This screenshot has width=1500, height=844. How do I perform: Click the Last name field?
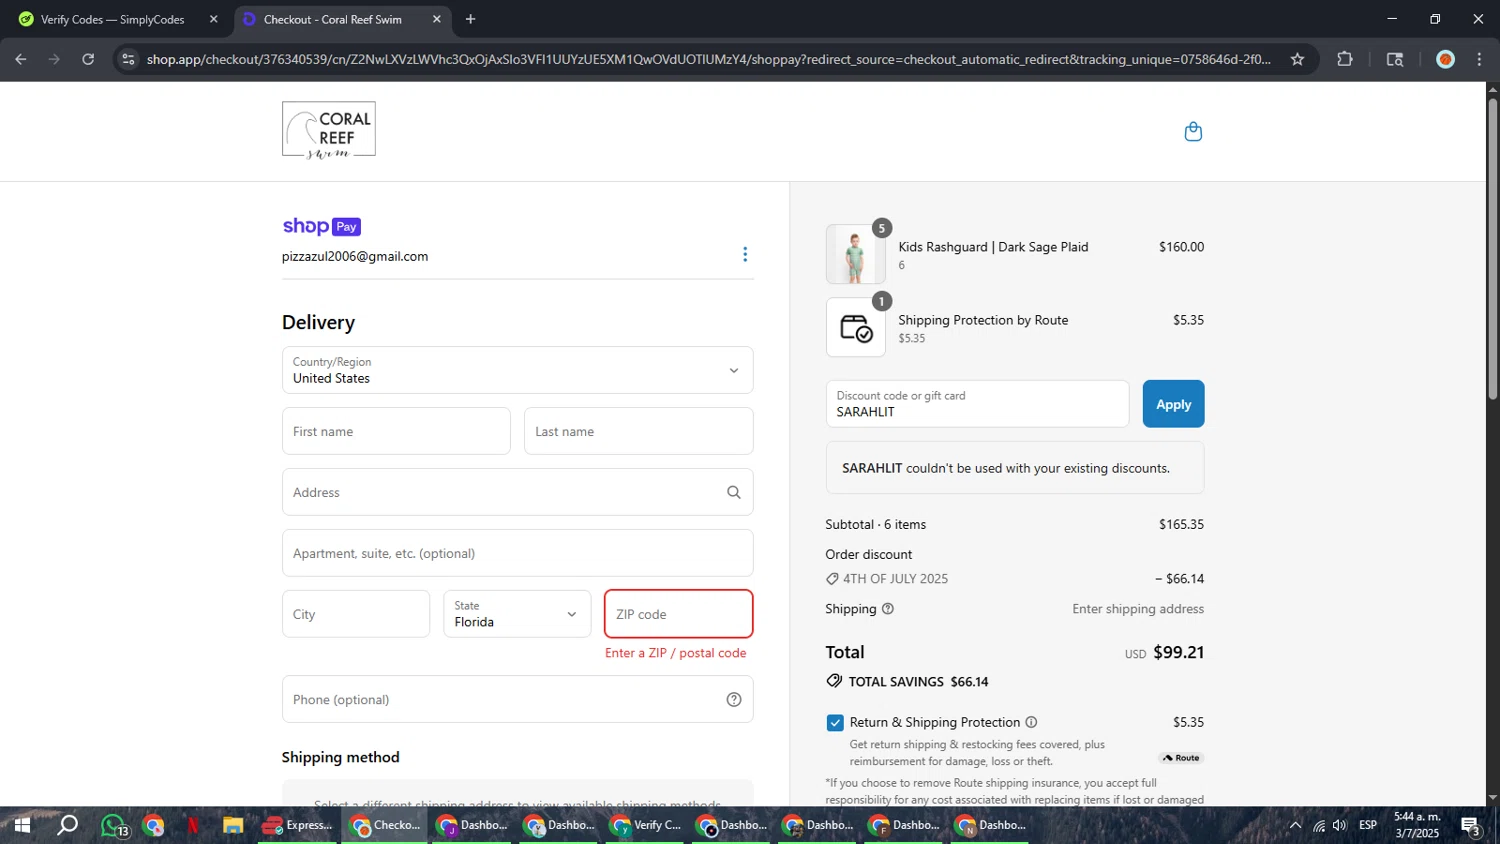click(x=638, y=431)
